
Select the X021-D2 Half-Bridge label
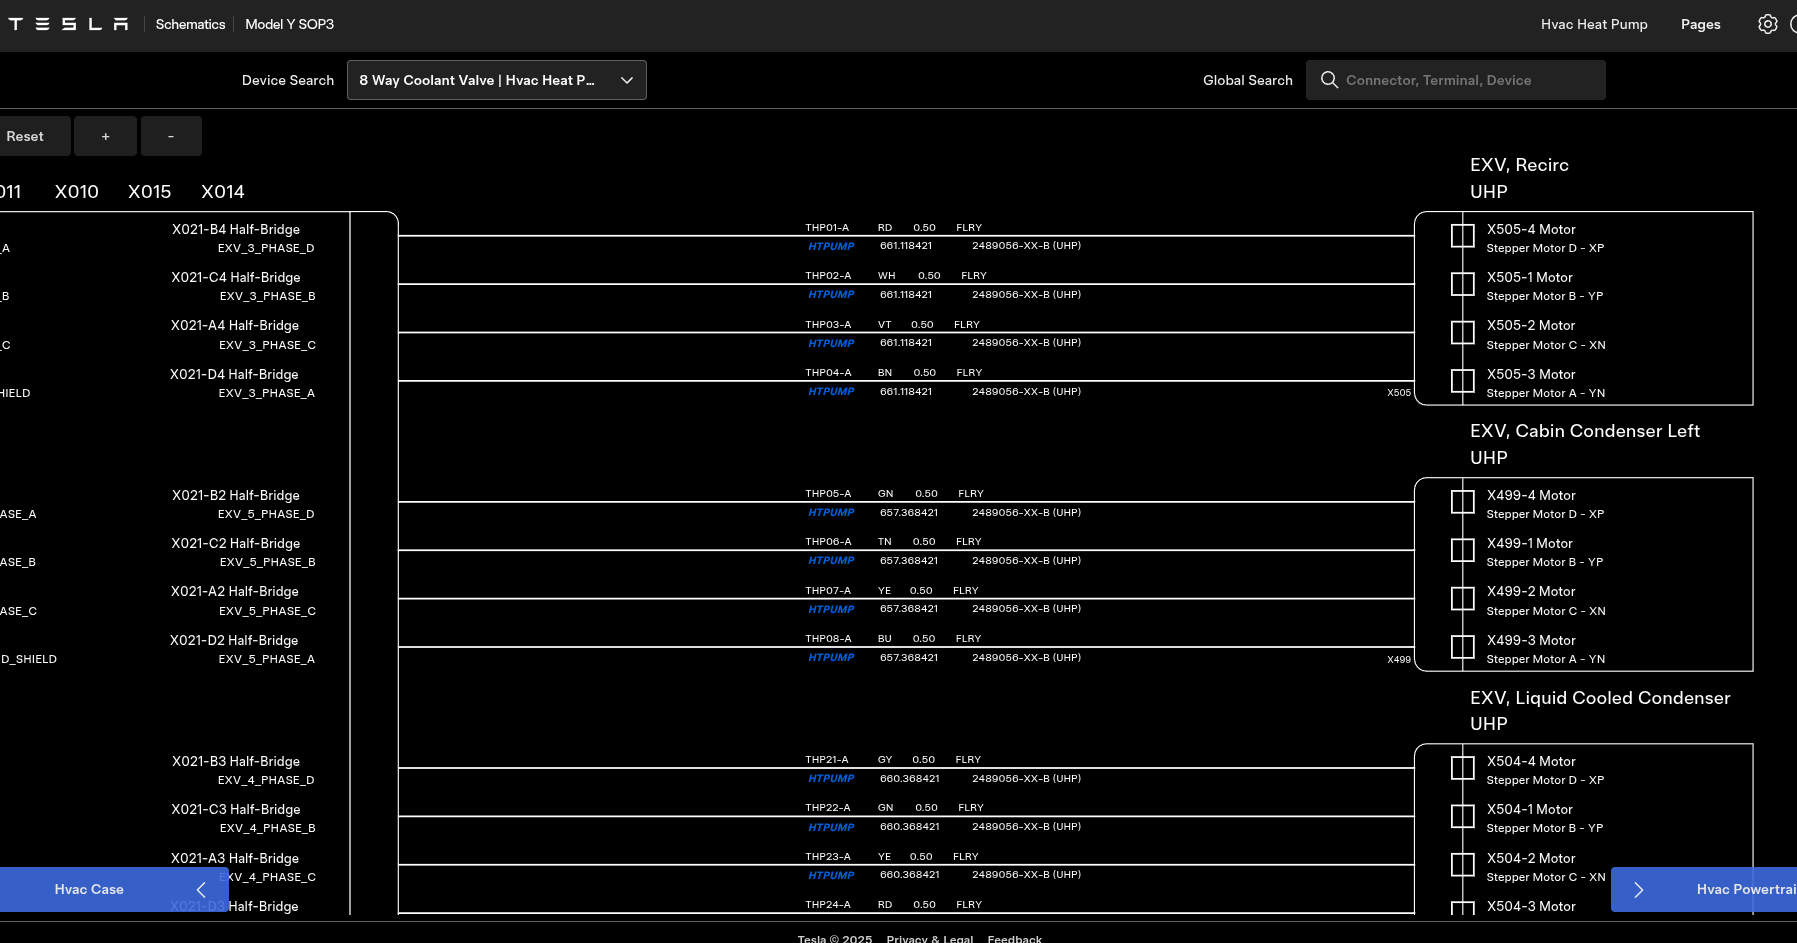(x=234, y=640)
